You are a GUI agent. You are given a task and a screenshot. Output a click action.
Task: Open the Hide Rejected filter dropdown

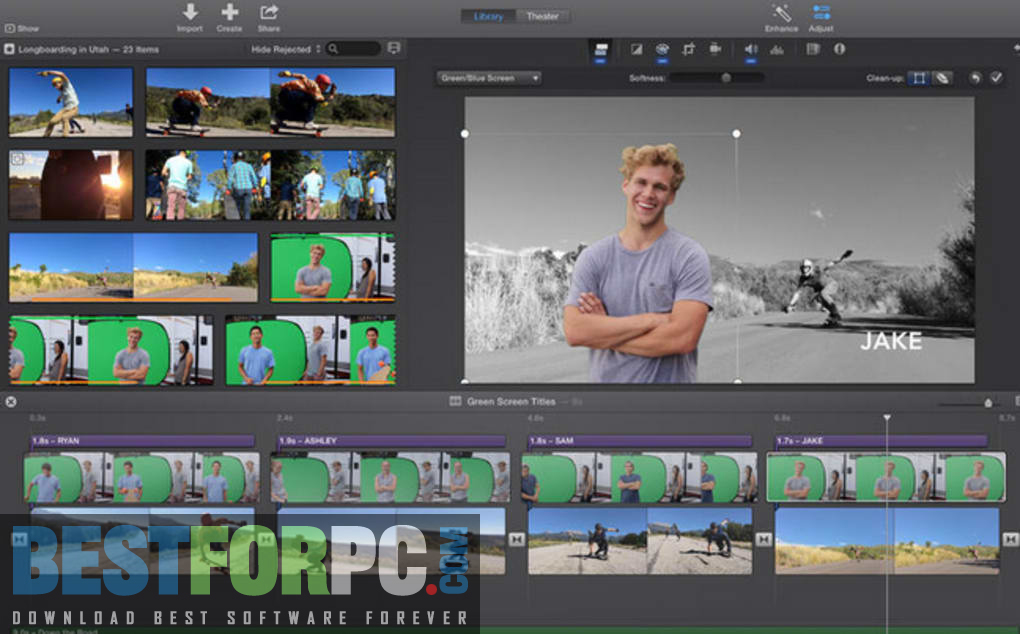pos(286,49)
